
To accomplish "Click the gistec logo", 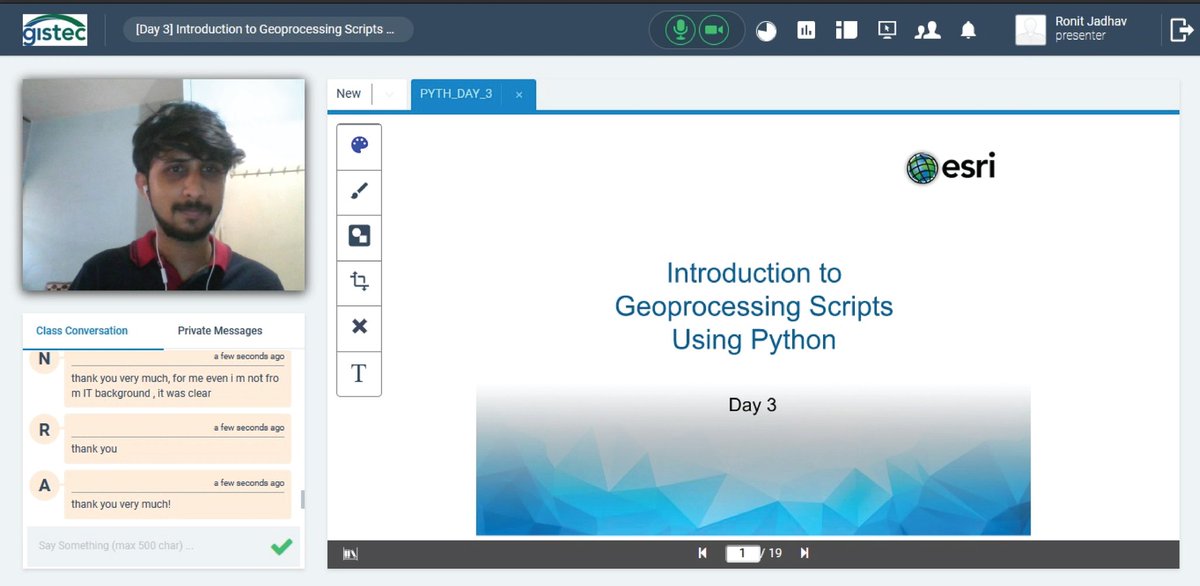I will pos(55,30).
